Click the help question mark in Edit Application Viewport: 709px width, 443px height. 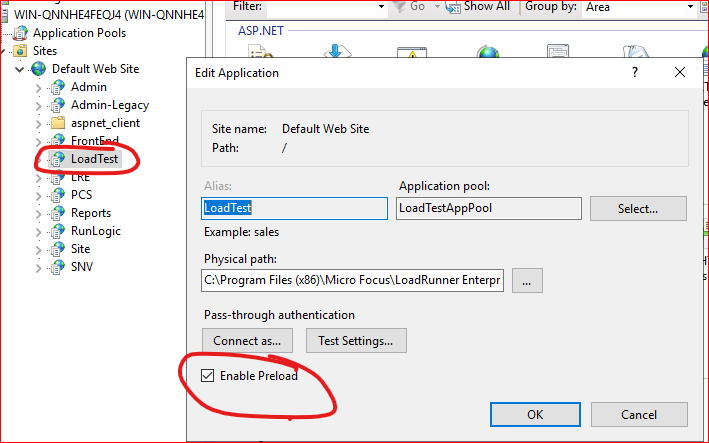coord(635,72)
